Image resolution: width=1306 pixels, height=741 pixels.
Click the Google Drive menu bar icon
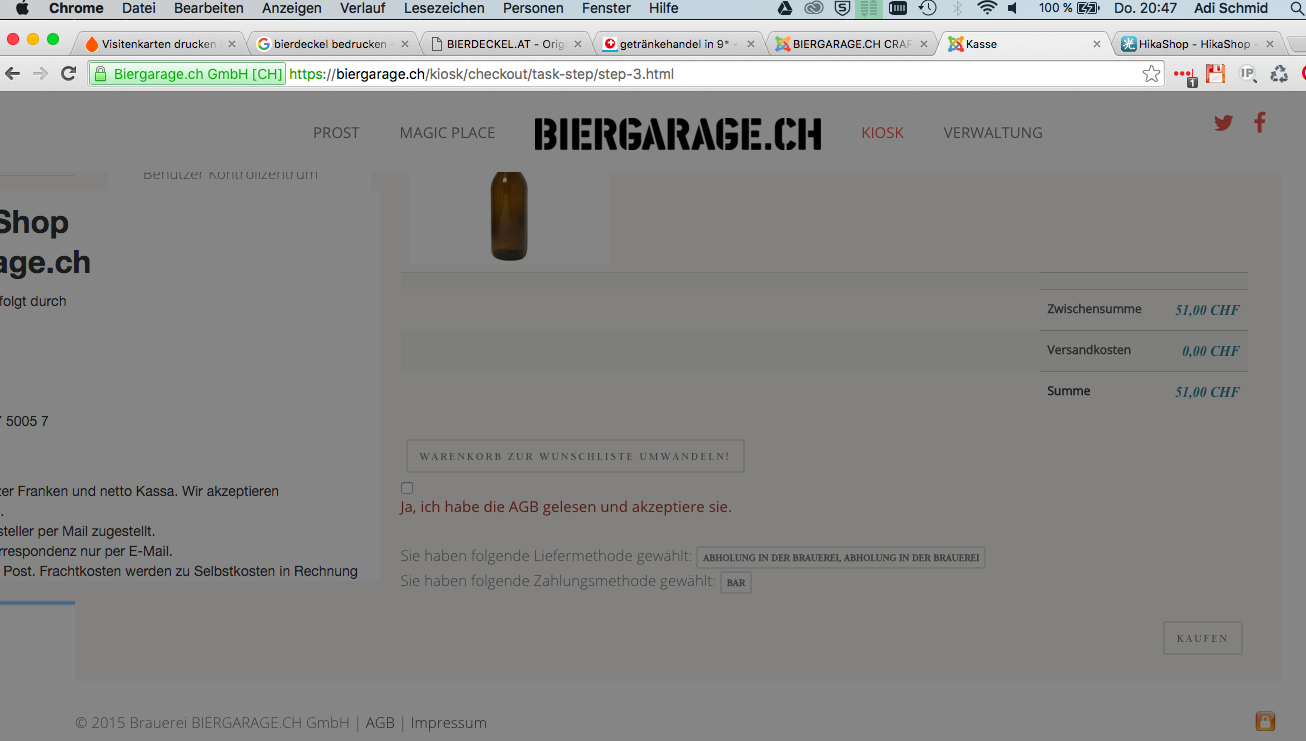click(x=786, y=9)
